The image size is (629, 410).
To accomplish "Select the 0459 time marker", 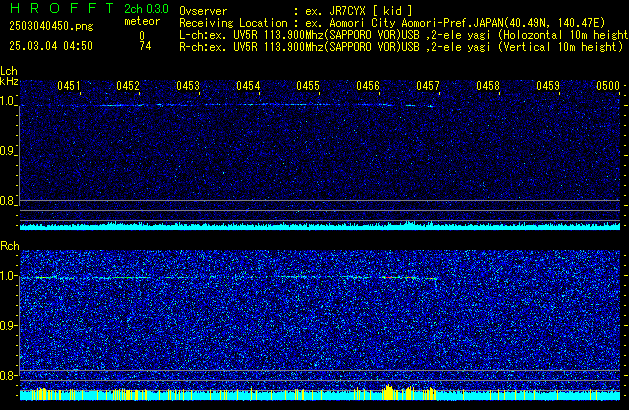I will click(548, 86).
